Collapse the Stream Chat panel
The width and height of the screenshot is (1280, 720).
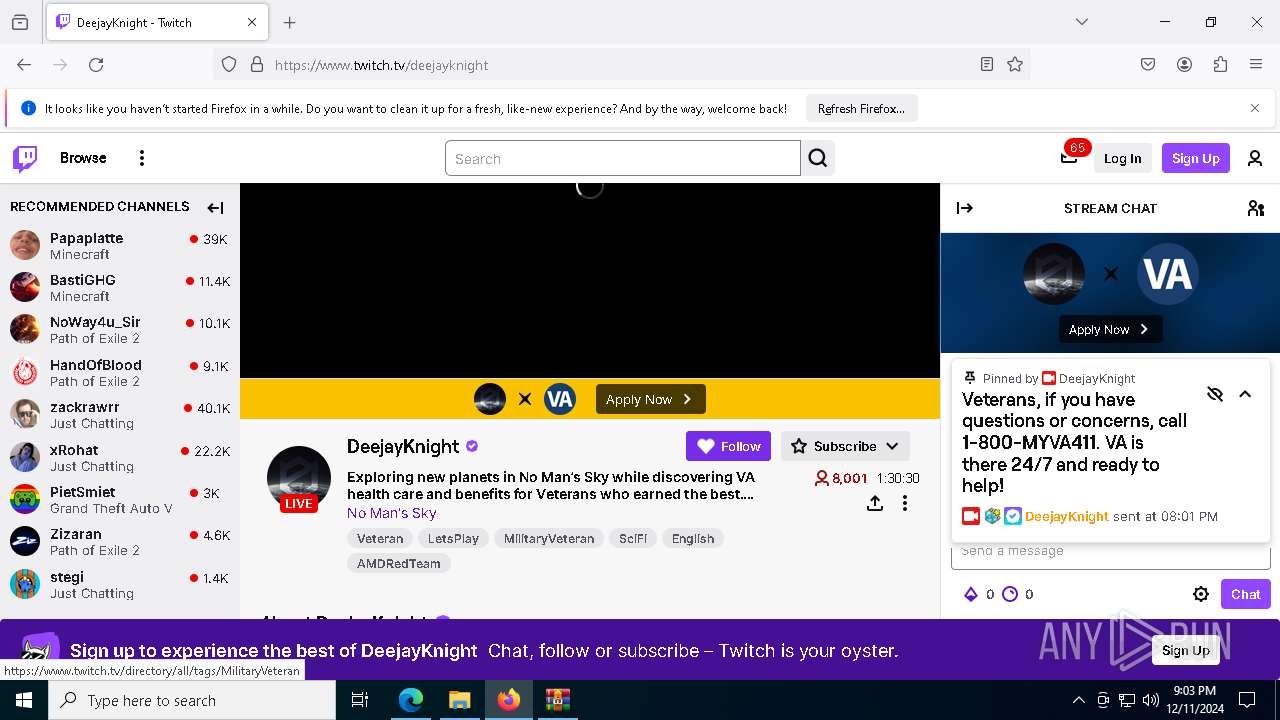[x=965, y=208]
